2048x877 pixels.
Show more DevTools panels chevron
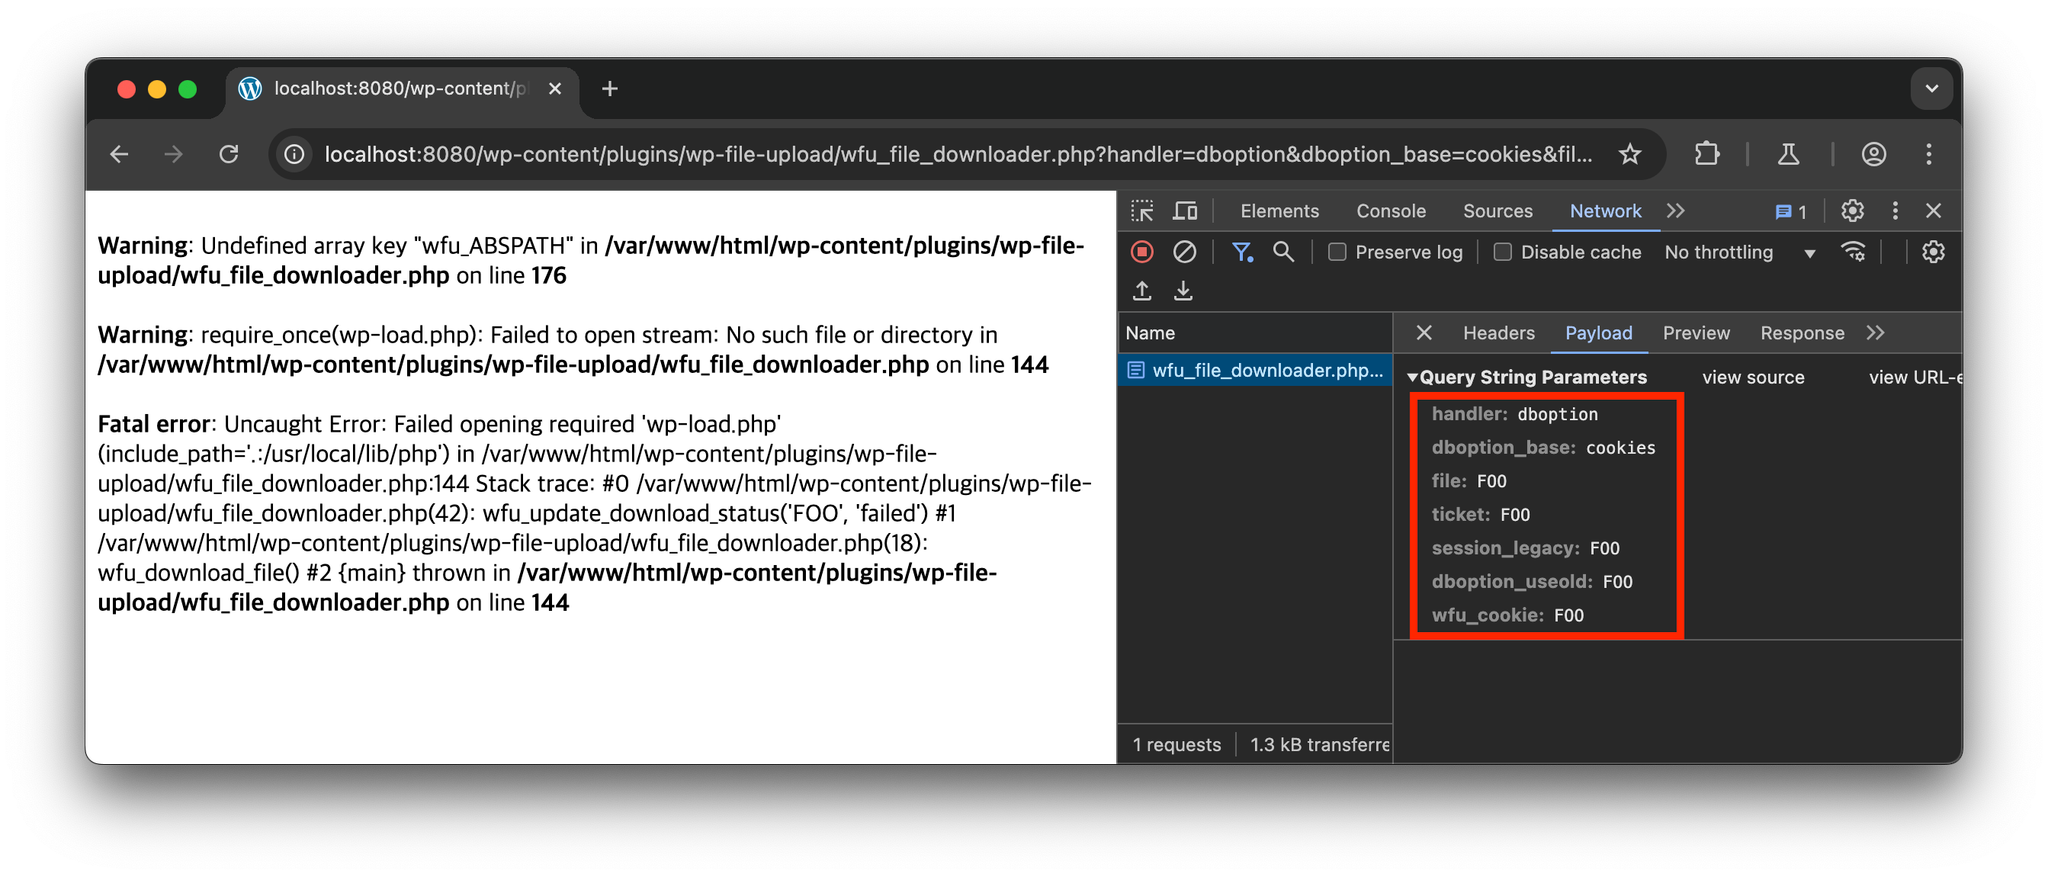[x=1676, y=211]
